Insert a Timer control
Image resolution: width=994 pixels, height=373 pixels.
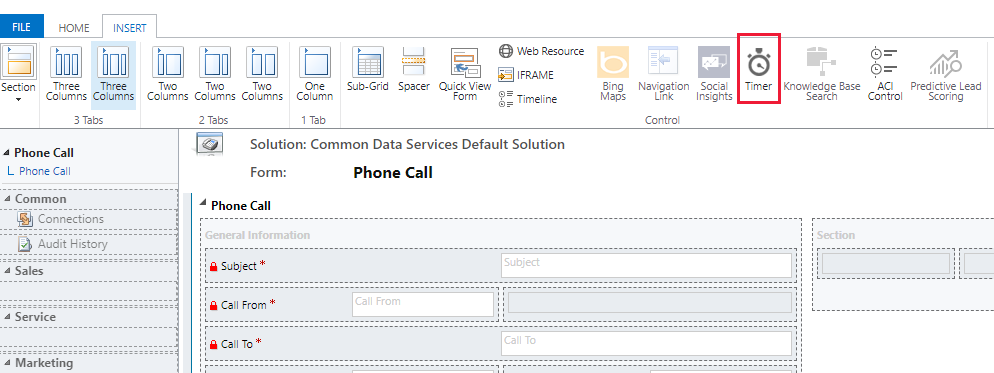click(758, 74)
